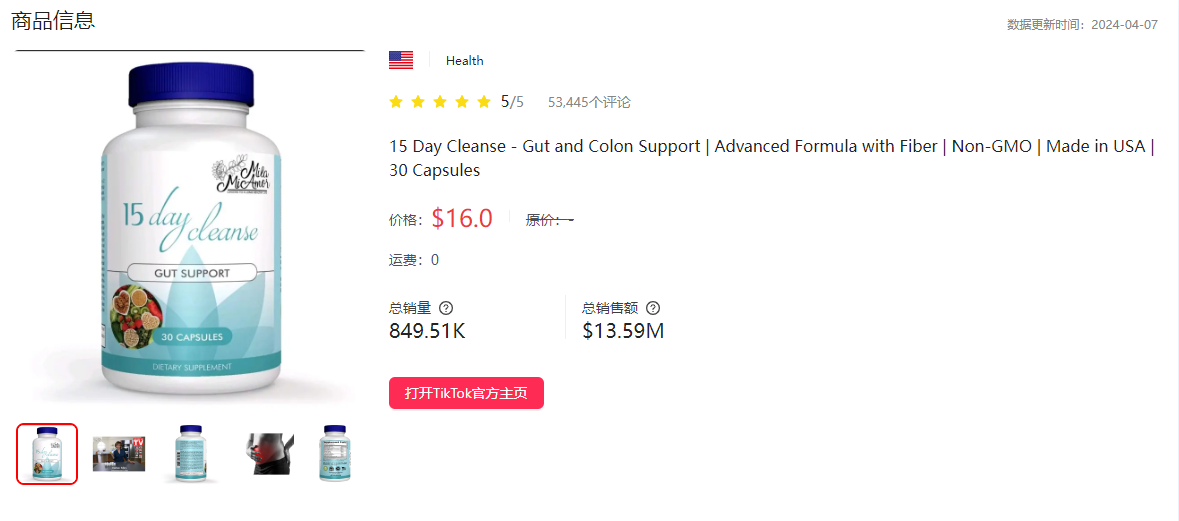
Task: Click the third yellow rating star
Action: tap(440, 102)
